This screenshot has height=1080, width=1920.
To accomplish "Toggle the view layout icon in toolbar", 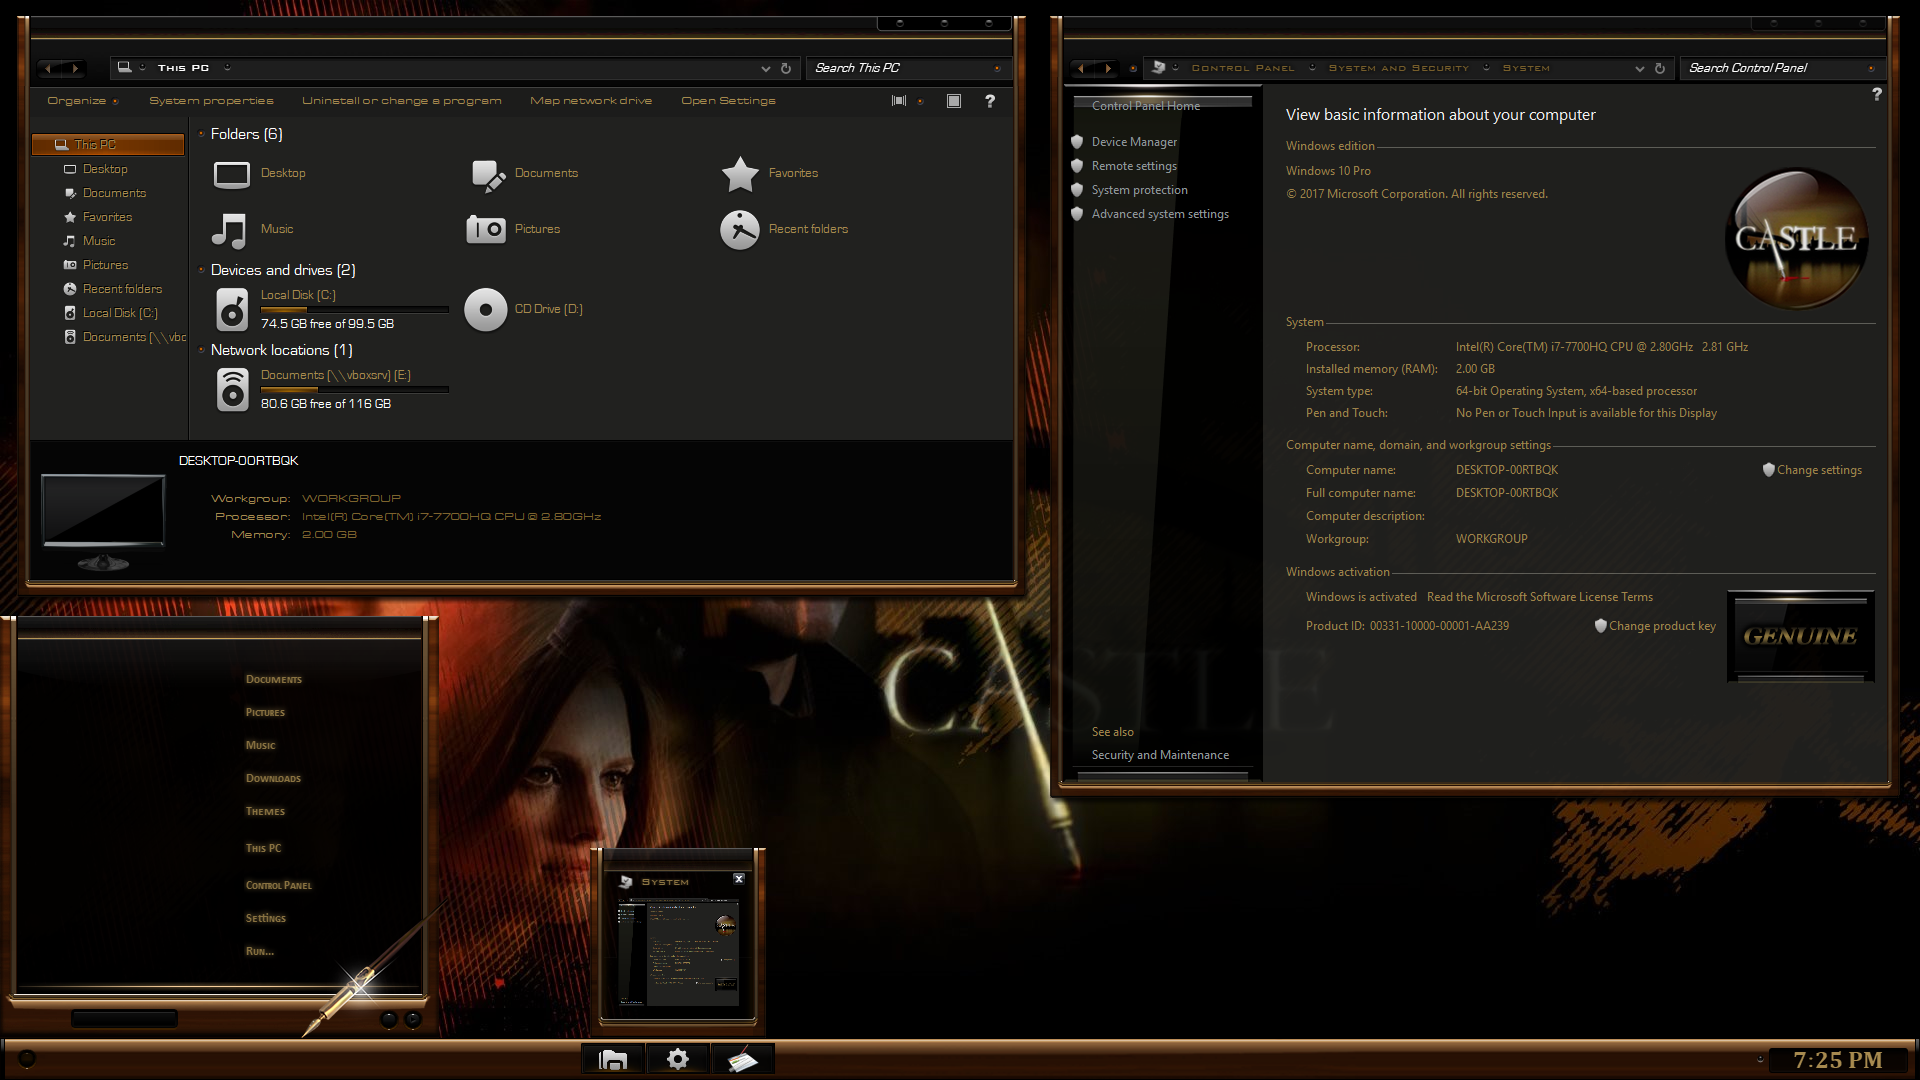I will pos(899,100).
